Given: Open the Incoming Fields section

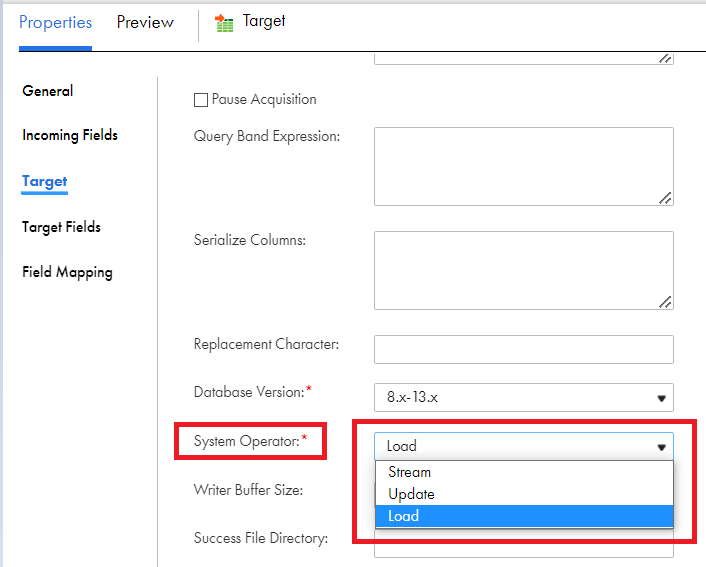Looking at the screenshot, I should coord(70,135).
